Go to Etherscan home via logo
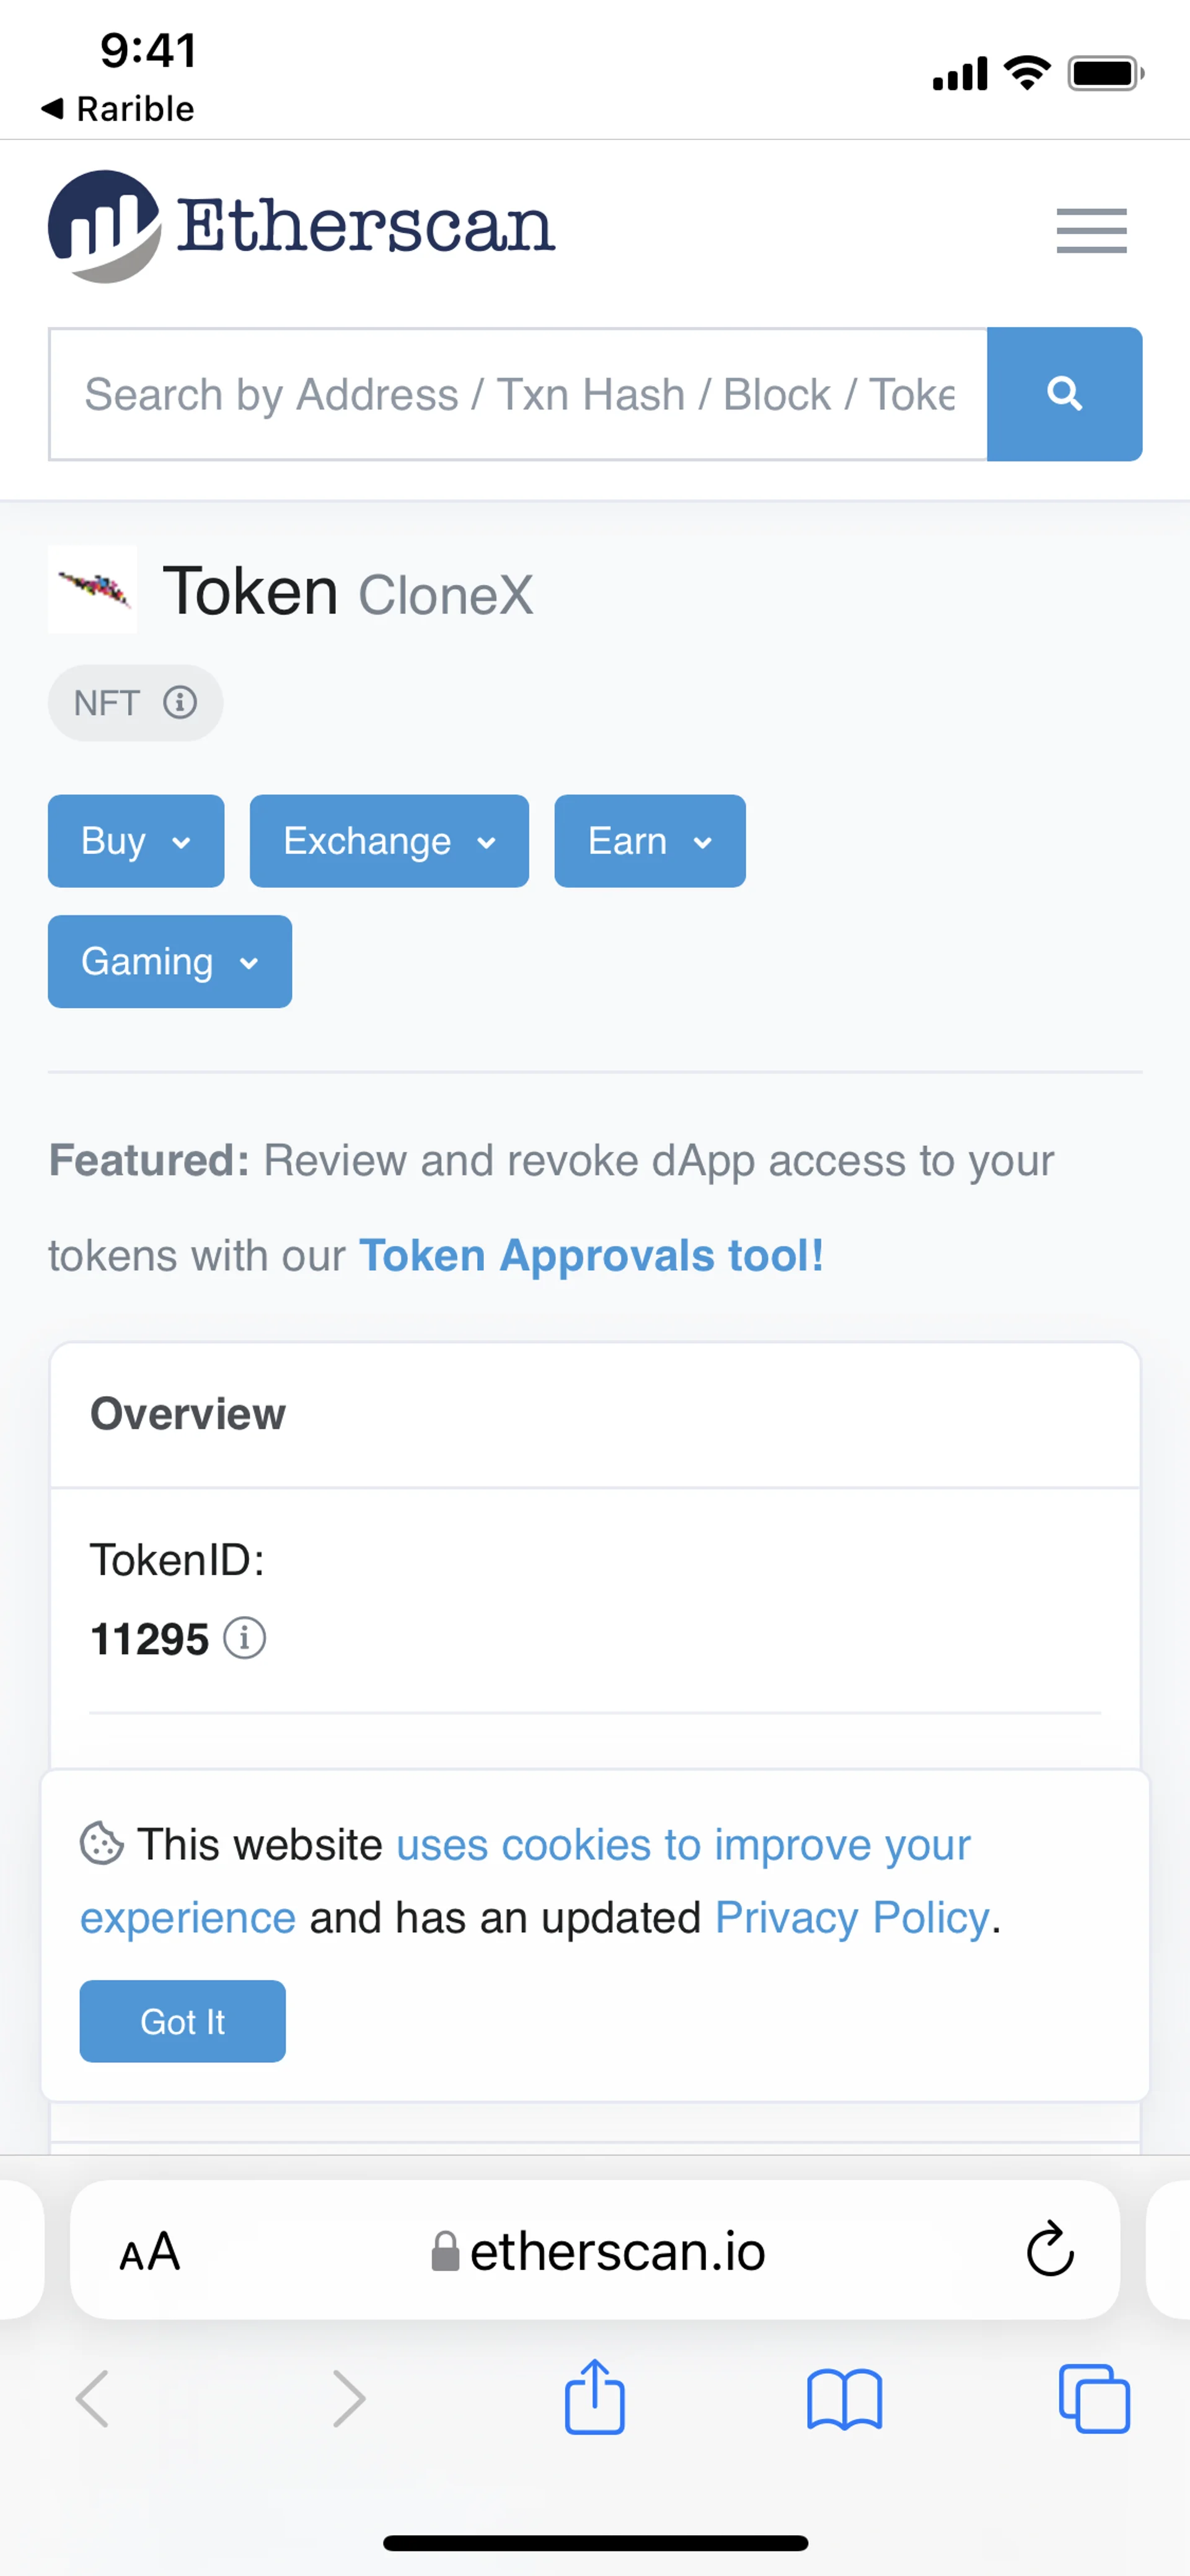The height and width of the screenshot is (2576, 1190). tap(301, 226)
